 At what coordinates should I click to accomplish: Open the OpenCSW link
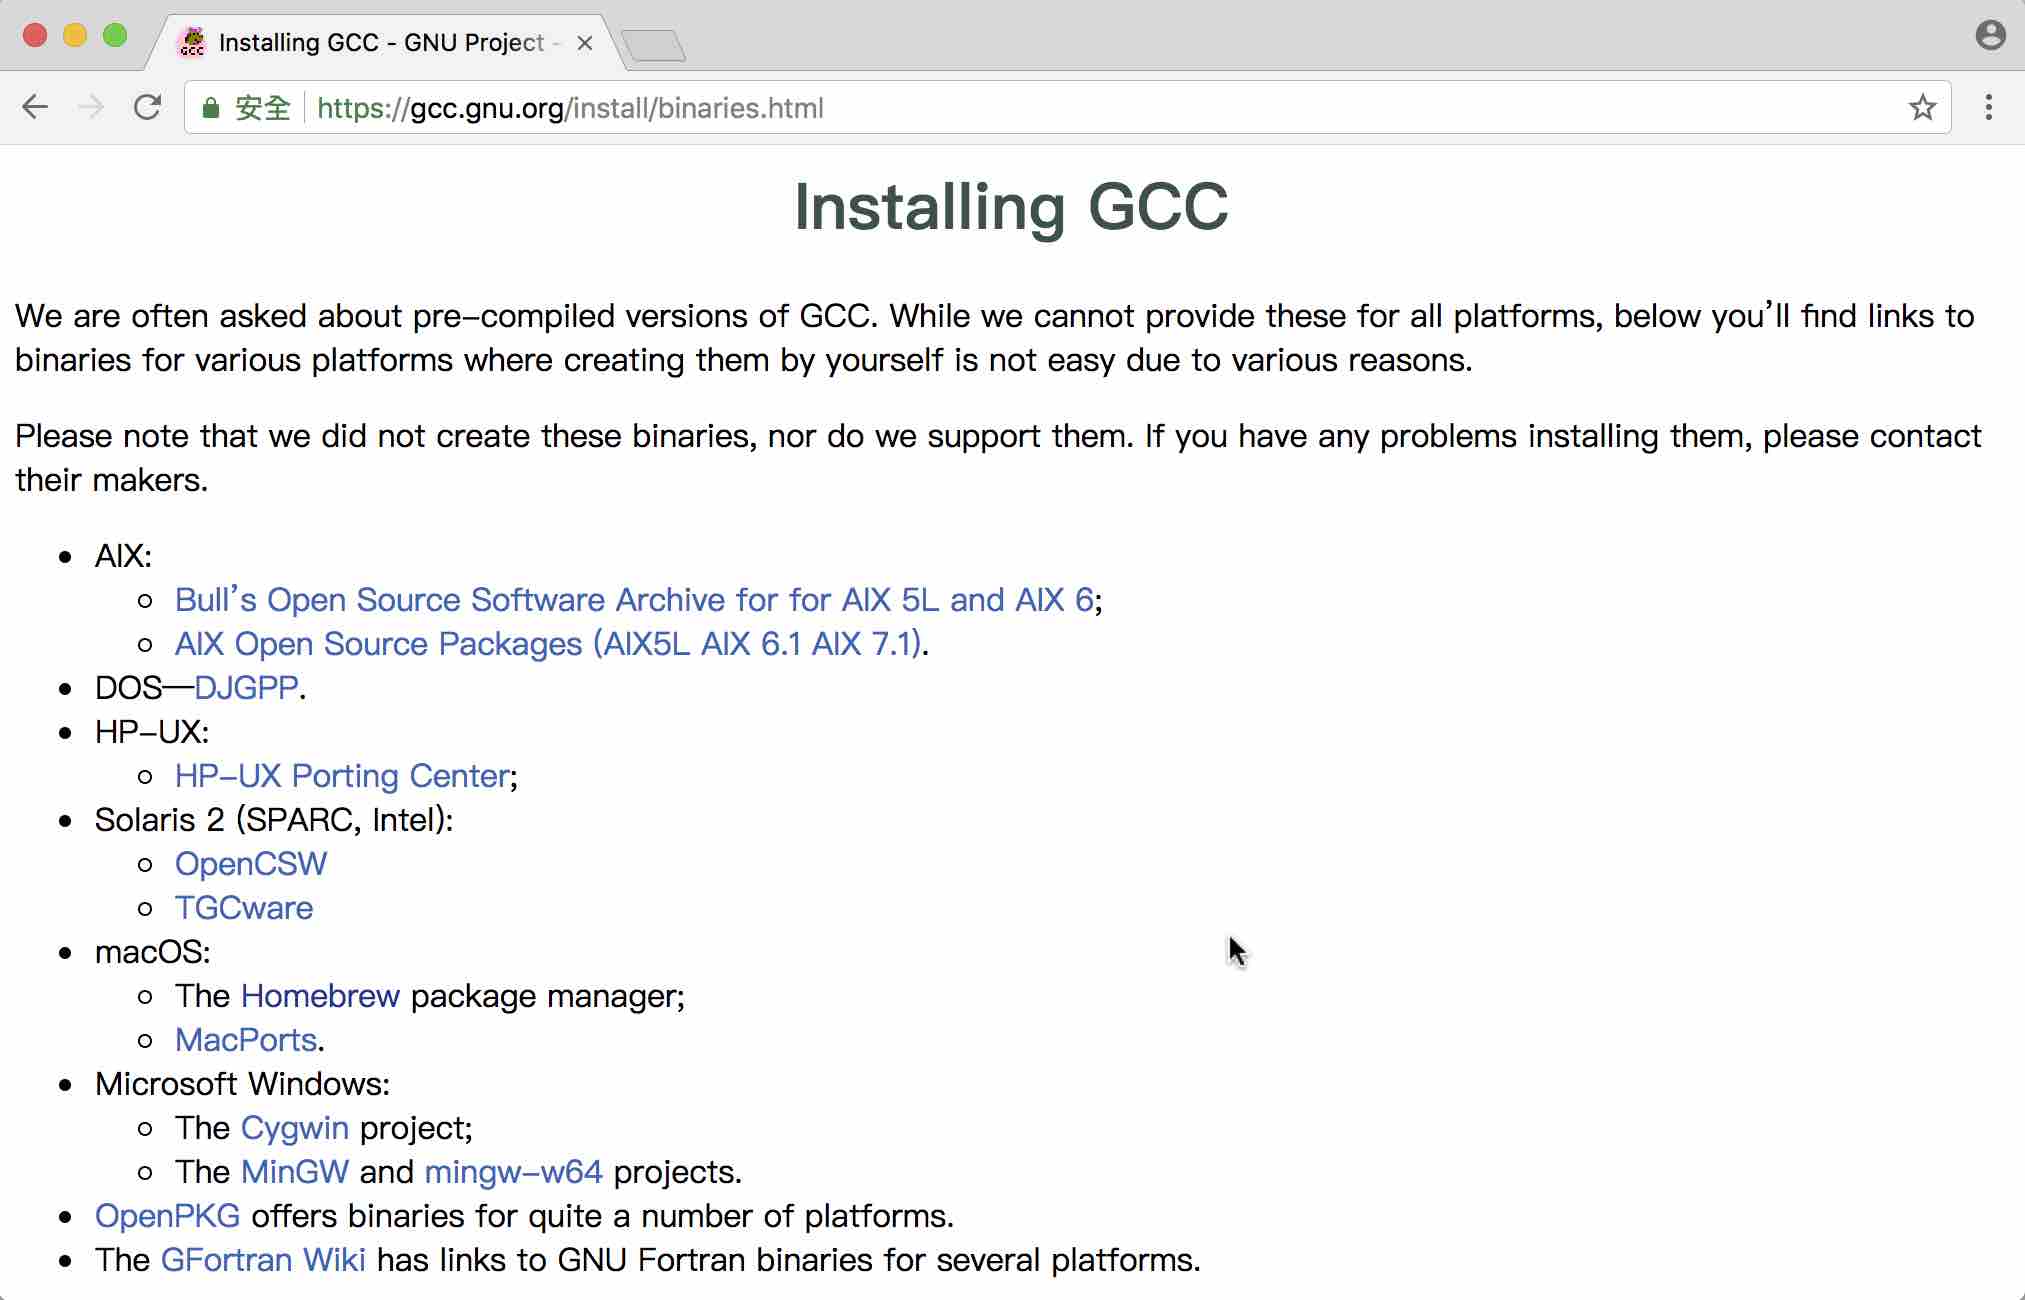[x=251, y=864]
